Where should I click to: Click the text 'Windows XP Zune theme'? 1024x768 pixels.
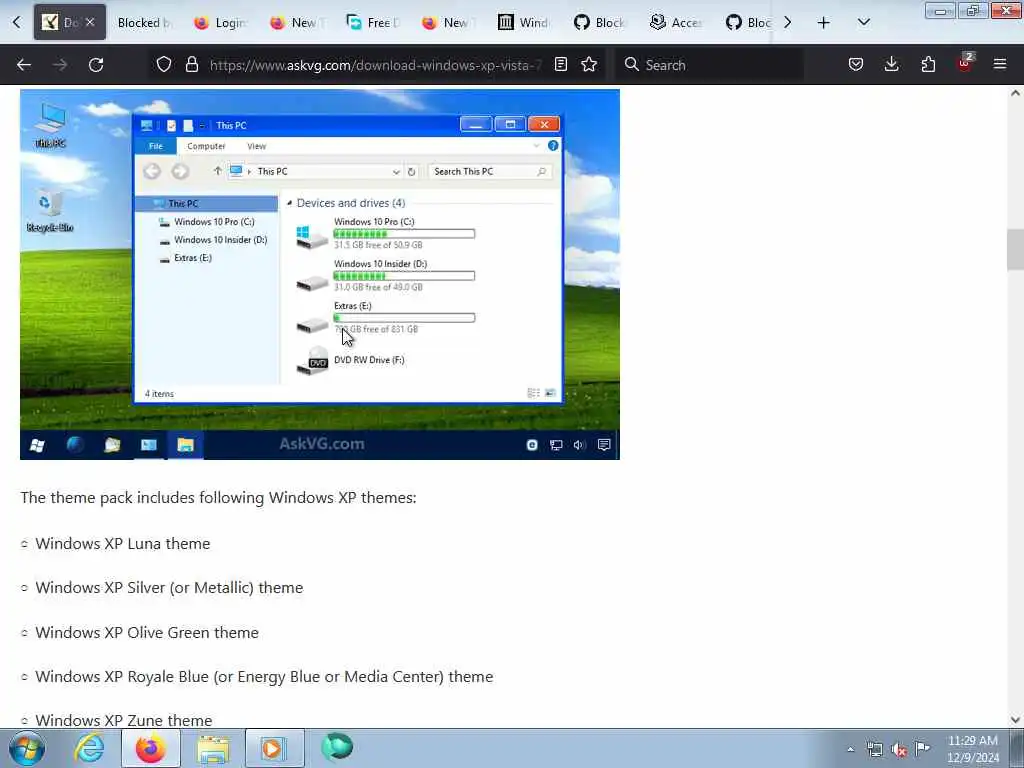click(x=123, y=720)
